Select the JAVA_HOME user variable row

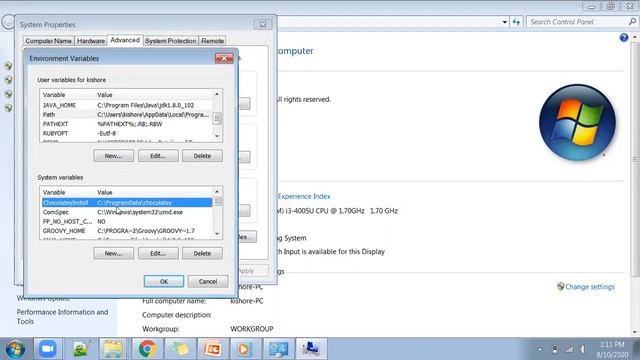coord(127,105)
